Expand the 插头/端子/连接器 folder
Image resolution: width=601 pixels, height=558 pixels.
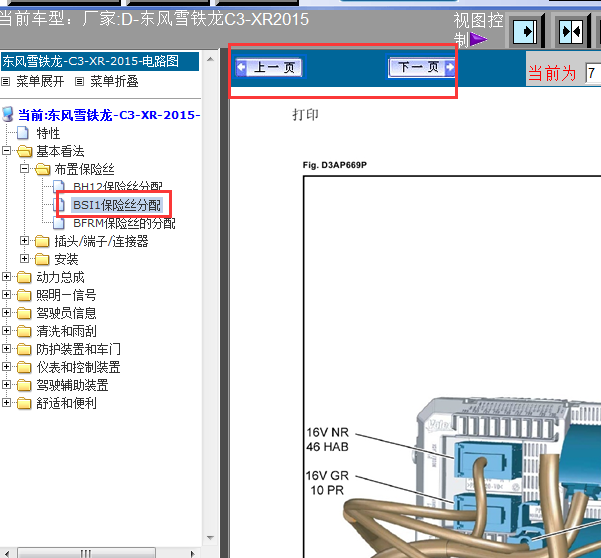(24, 241)
